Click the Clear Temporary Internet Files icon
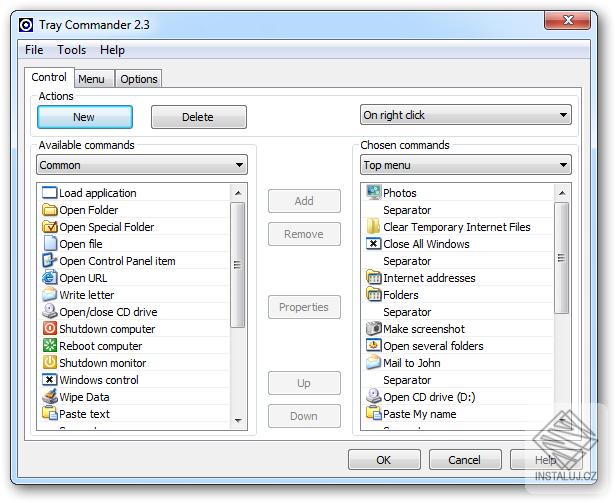Image resolution: width=616 pixels, height=503 pixels. point(373,226)
